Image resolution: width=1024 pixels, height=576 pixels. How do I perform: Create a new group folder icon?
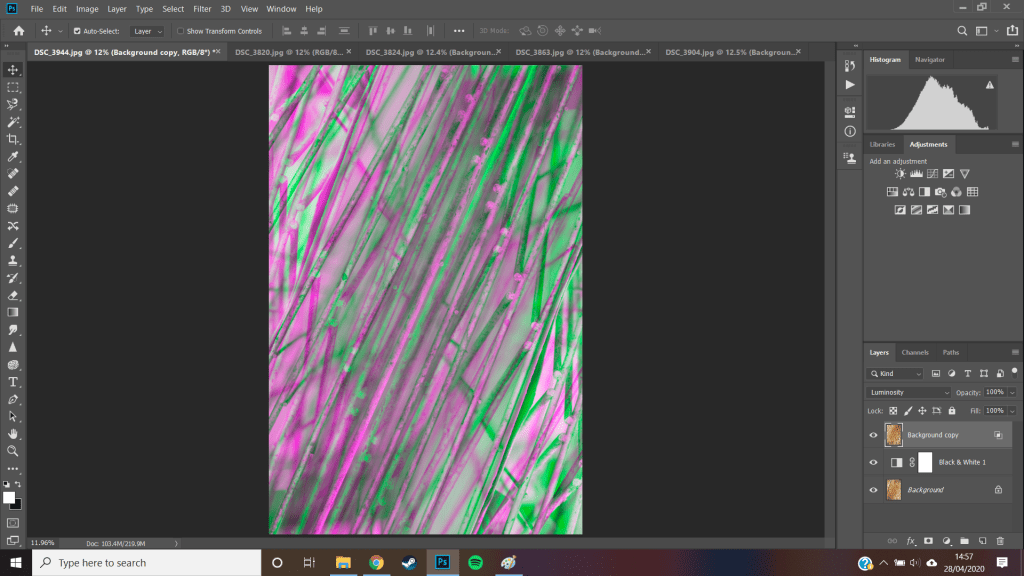pos(964,541)
